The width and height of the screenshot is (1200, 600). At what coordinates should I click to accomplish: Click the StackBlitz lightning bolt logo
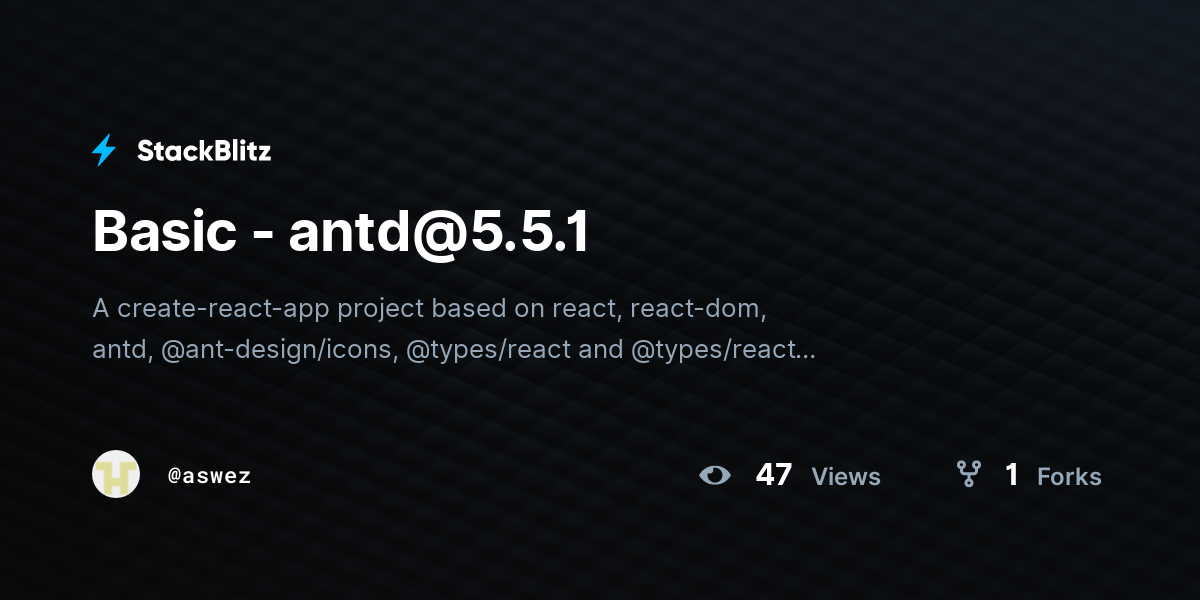(x=104, y=151)
